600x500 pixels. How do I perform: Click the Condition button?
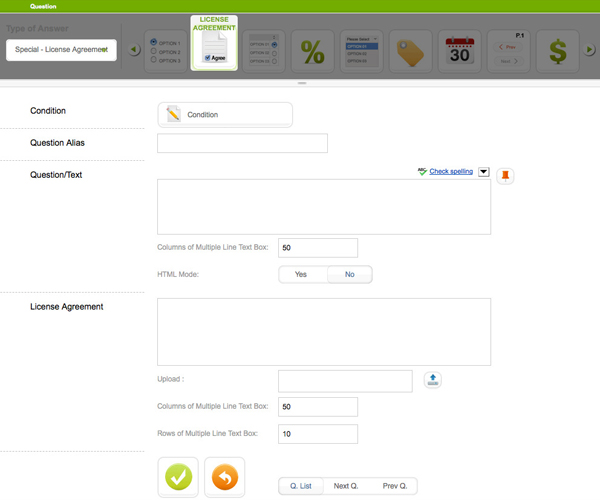225,114
